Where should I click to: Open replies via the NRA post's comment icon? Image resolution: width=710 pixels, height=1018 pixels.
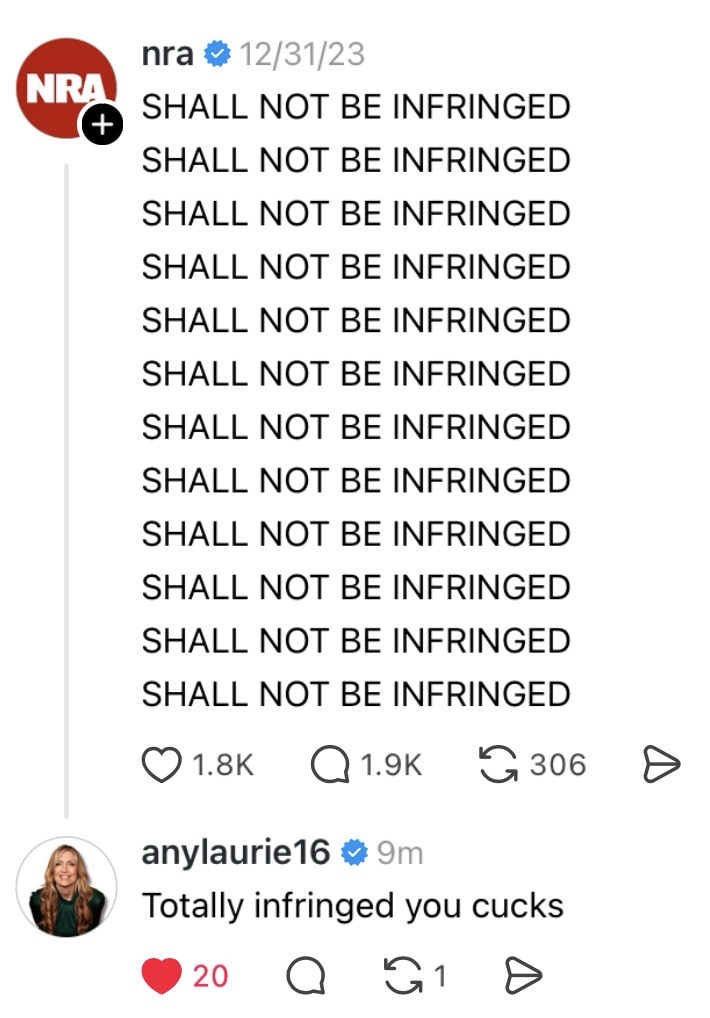coord(330,765)
